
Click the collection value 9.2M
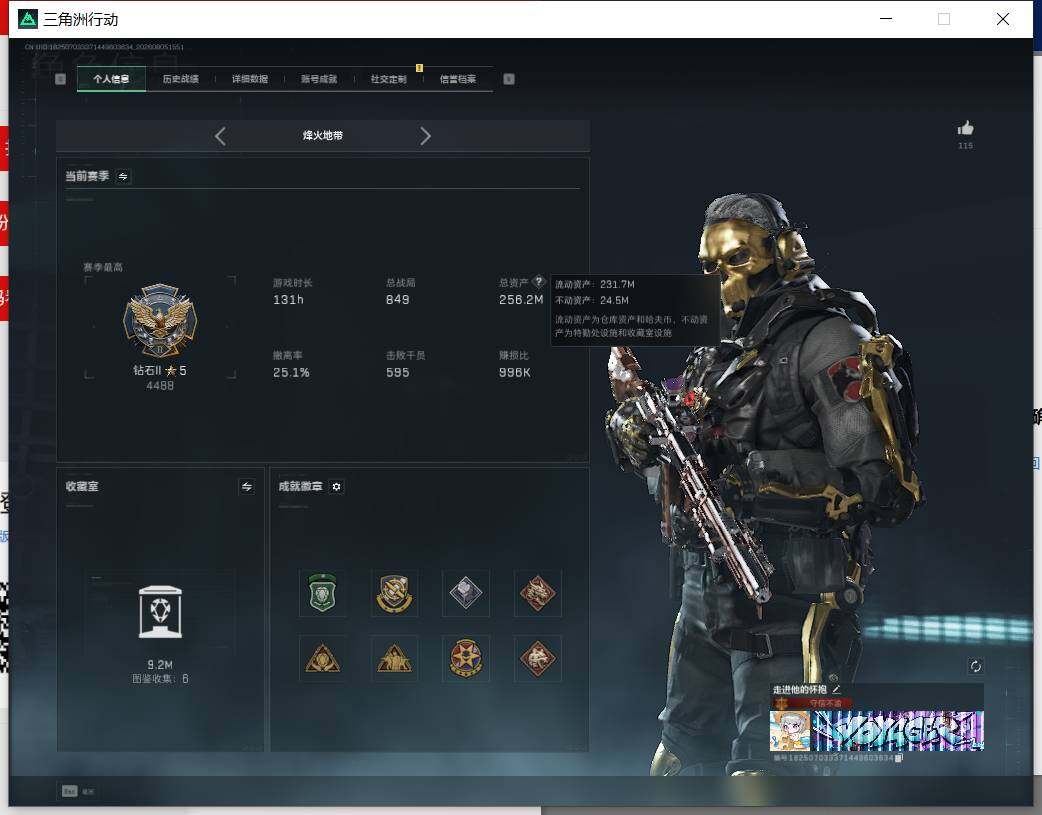[160, 665]
